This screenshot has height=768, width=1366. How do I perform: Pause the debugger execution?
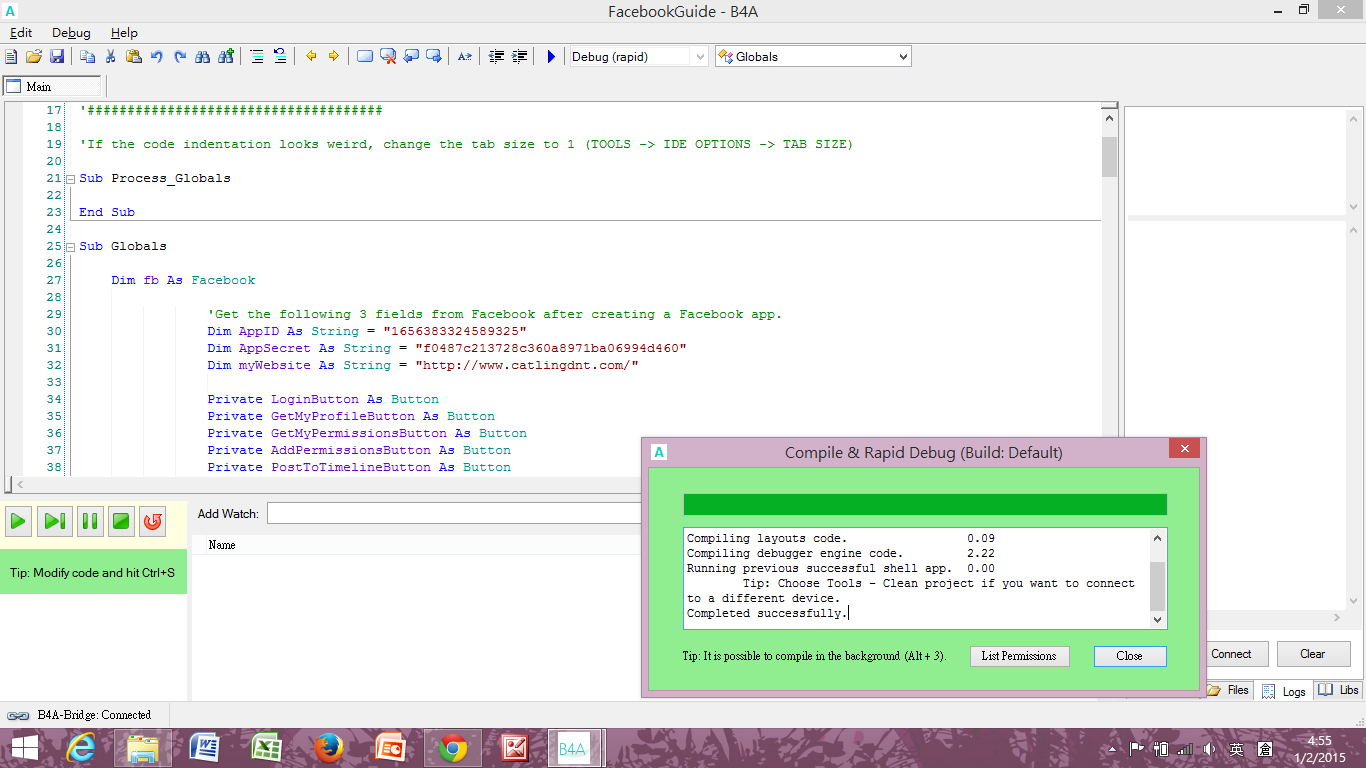90,520
